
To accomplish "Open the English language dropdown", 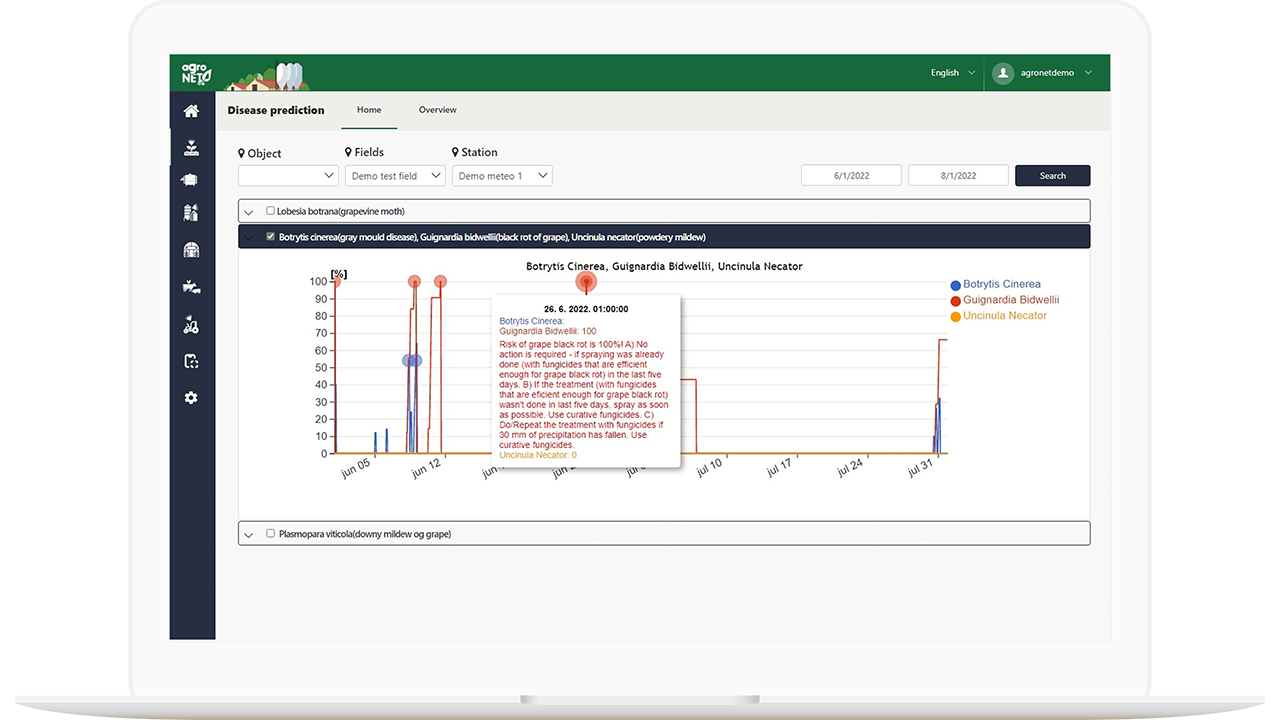I will coord(953,73).
